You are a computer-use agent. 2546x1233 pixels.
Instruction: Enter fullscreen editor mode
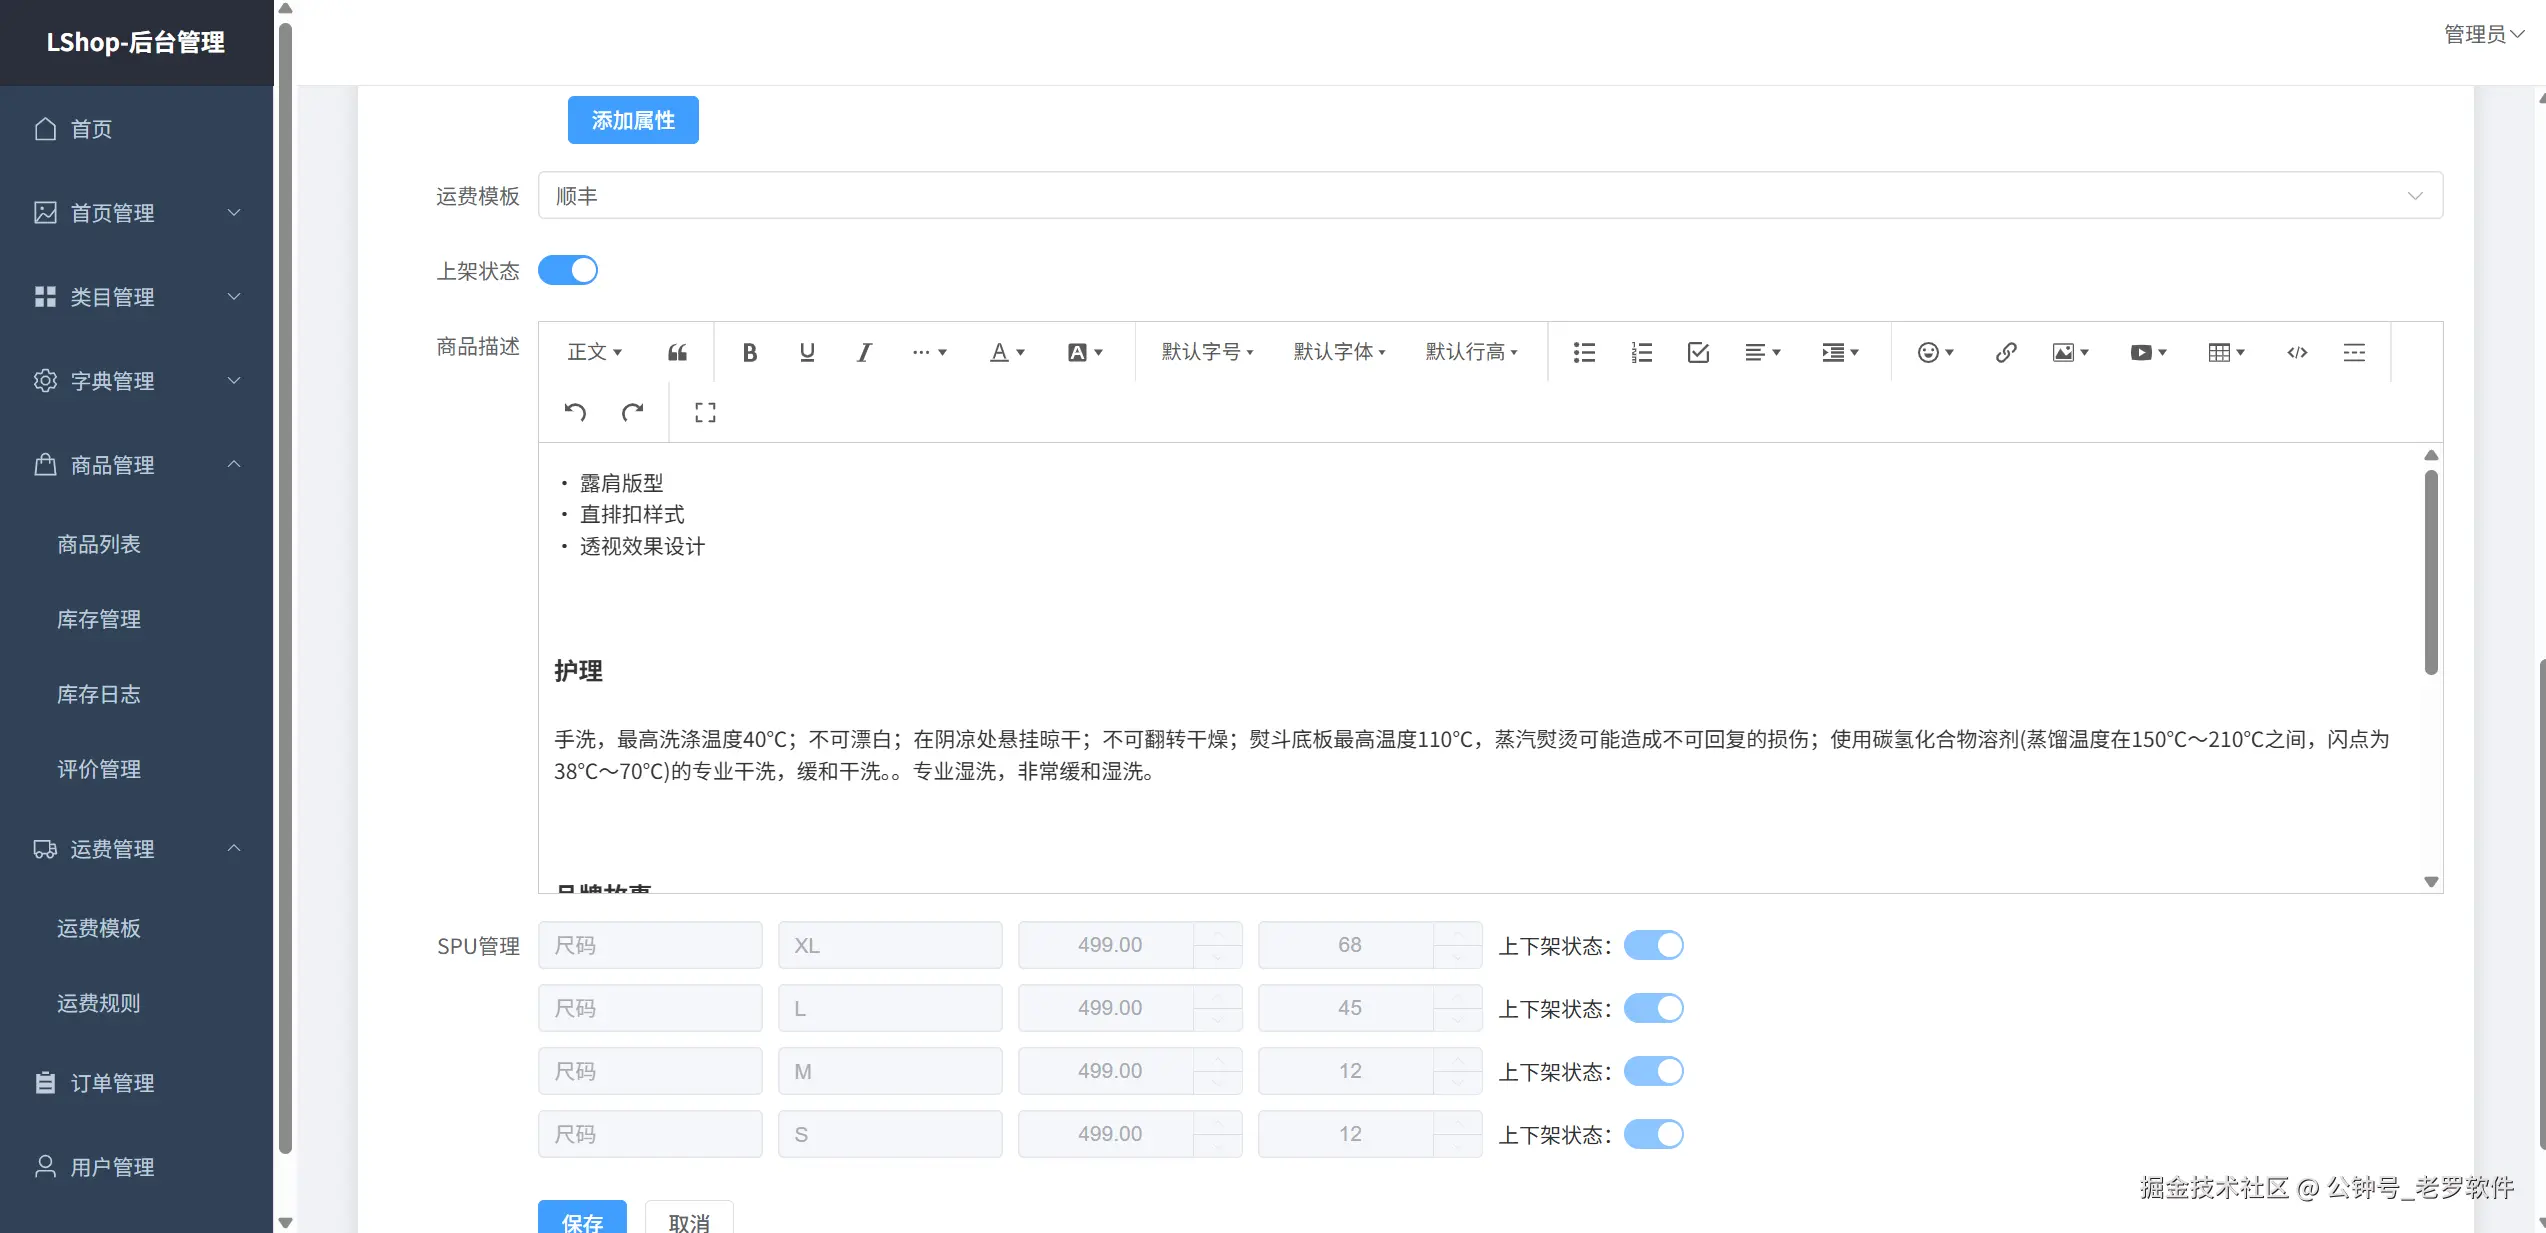click(705, 412)
